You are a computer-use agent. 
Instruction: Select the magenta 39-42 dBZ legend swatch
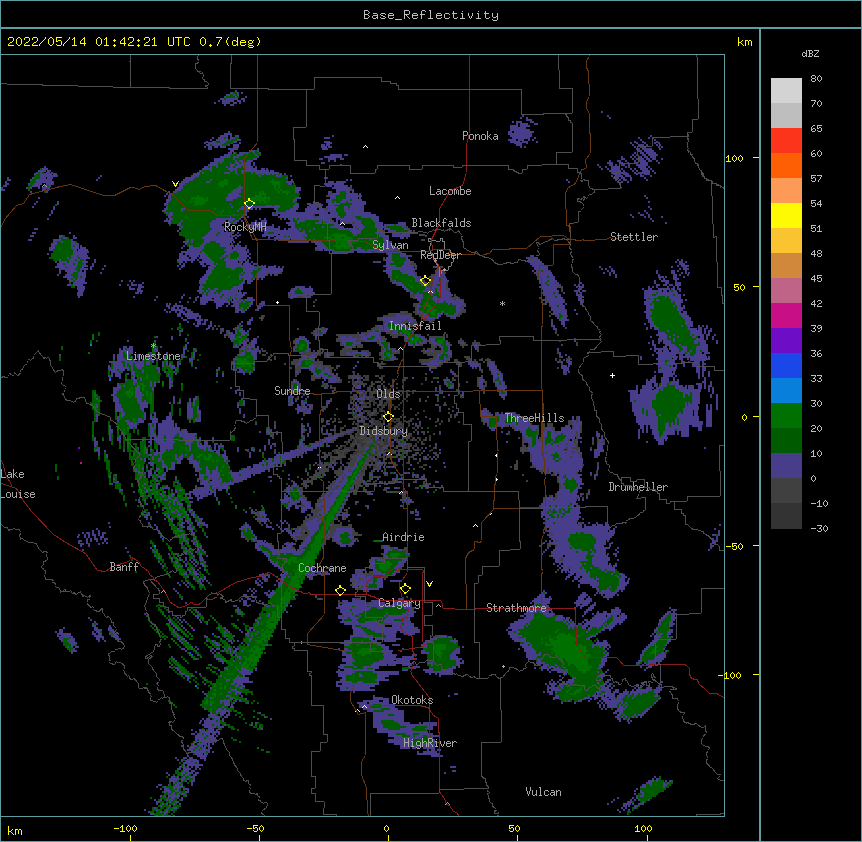[786, 315]
